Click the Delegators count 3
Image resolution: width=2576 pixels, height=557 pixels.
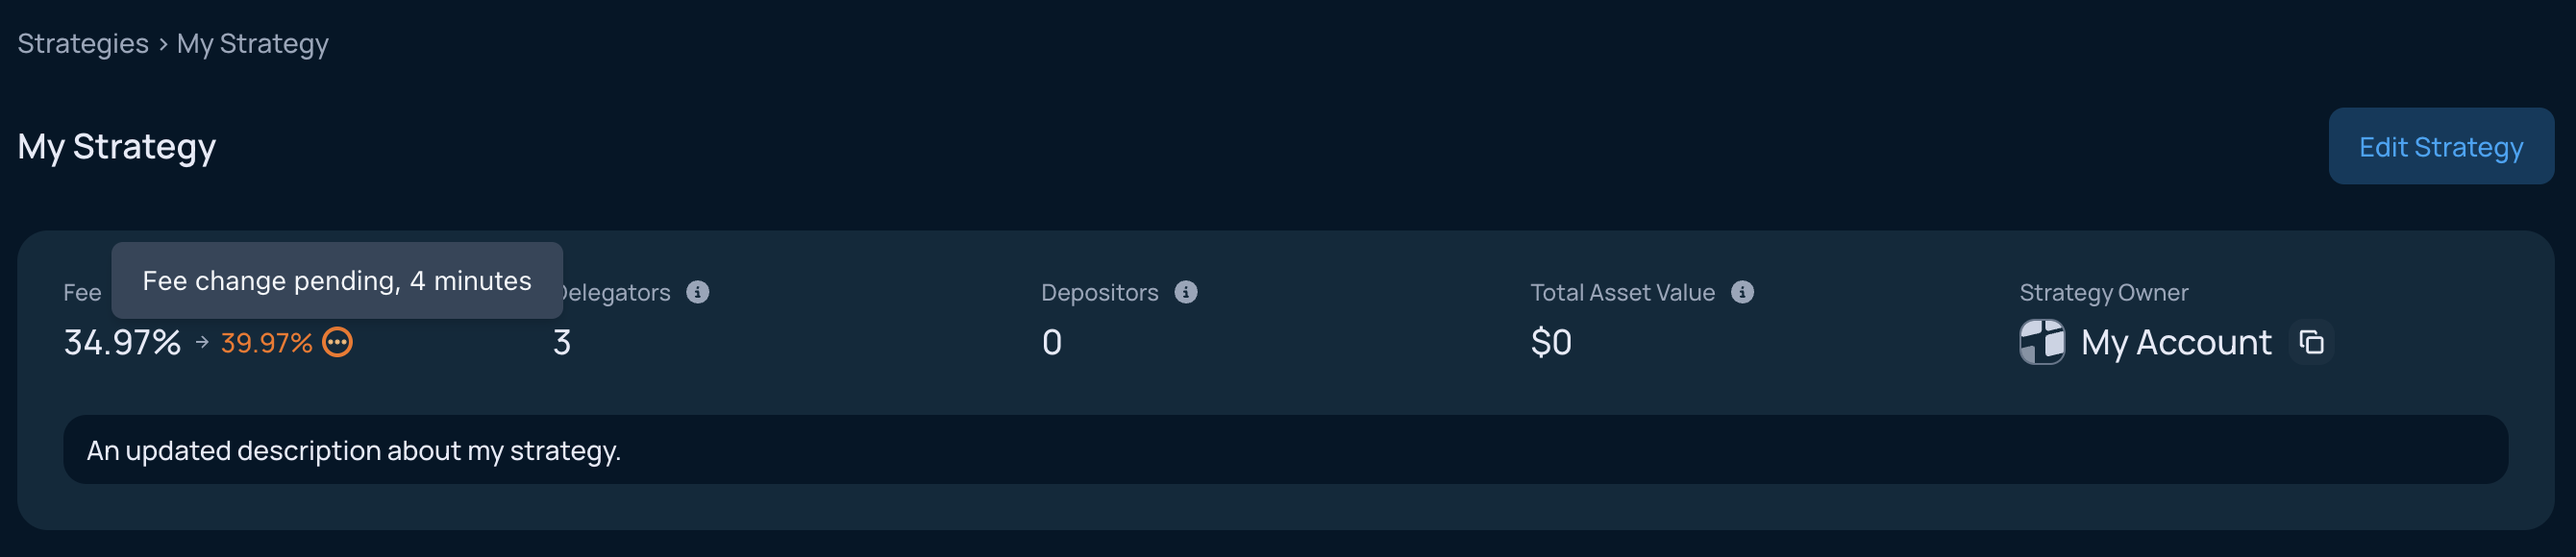click(562, 342)
